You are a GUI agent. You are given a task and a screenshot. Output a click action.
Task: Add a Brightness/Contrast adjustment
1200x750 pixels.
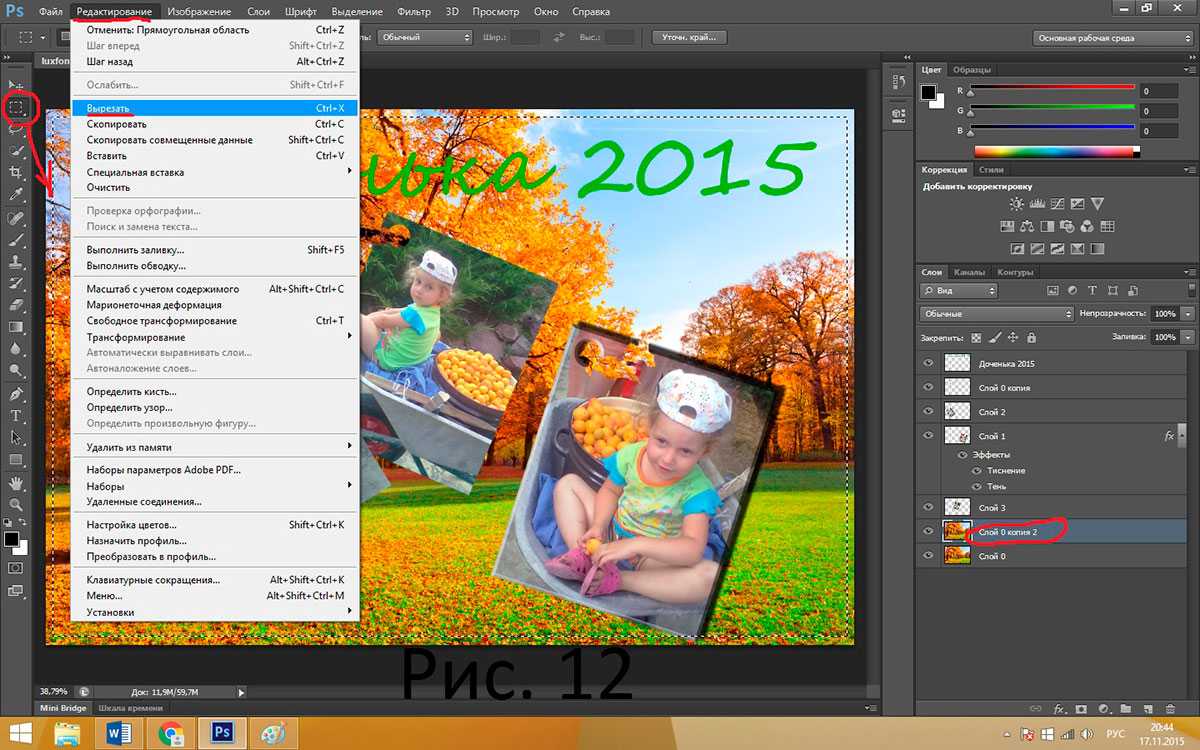click(x=1017, y=204)
